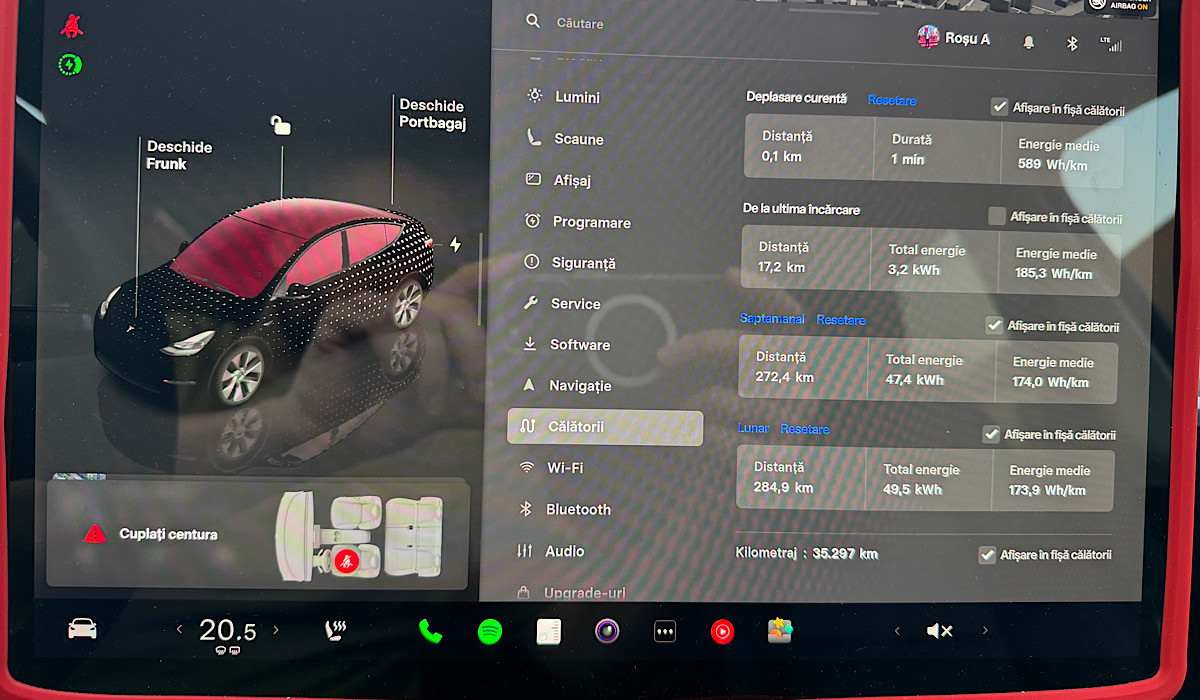
Task: Tap the padlock icon above the car
Action: point(281,125)
